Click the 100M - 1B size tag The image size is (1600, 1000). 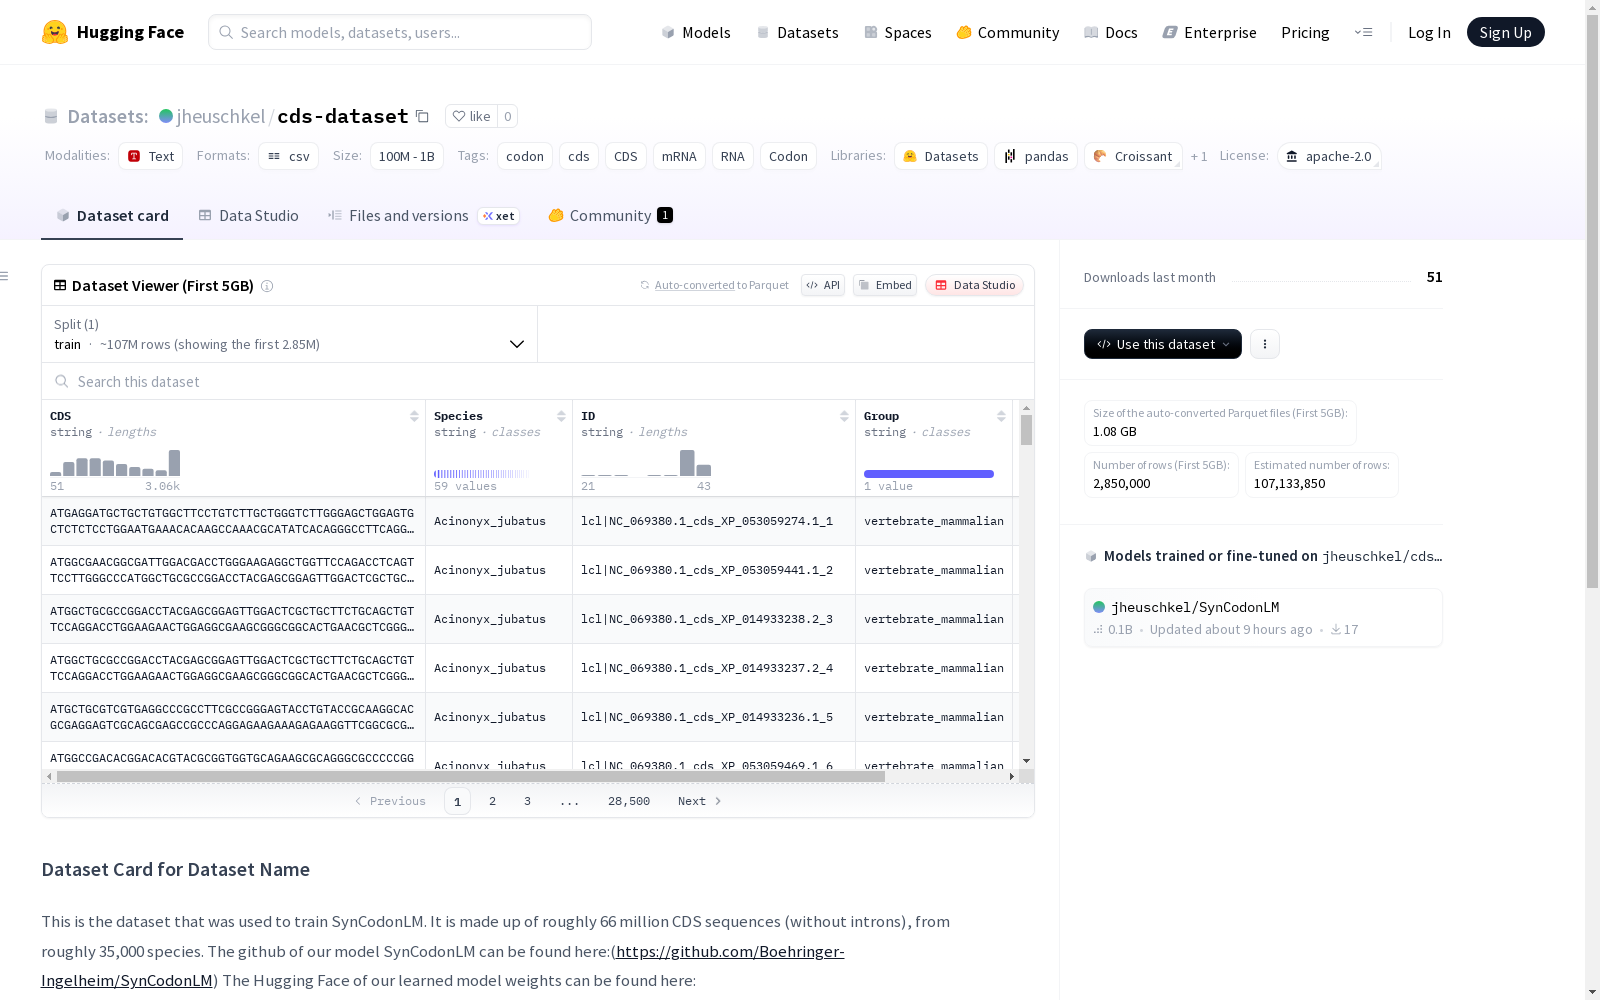click(x=406, y=156)
